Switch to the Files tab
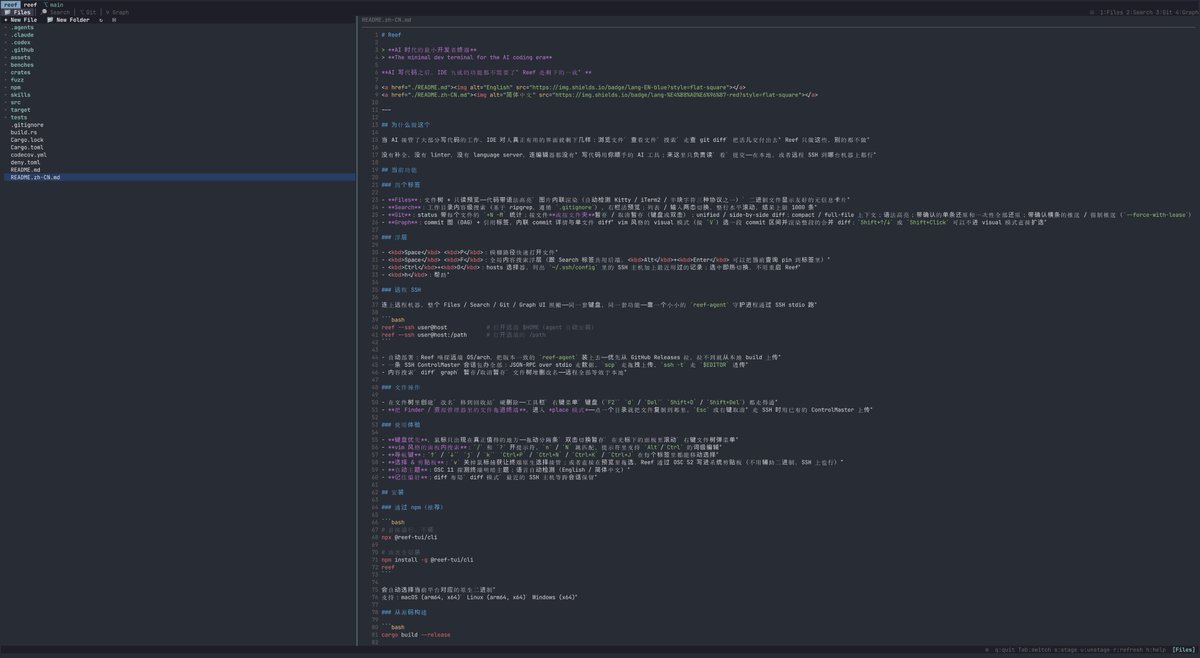Image resolution: width=1200 pixels, height=658 pixels. [18, 12]
